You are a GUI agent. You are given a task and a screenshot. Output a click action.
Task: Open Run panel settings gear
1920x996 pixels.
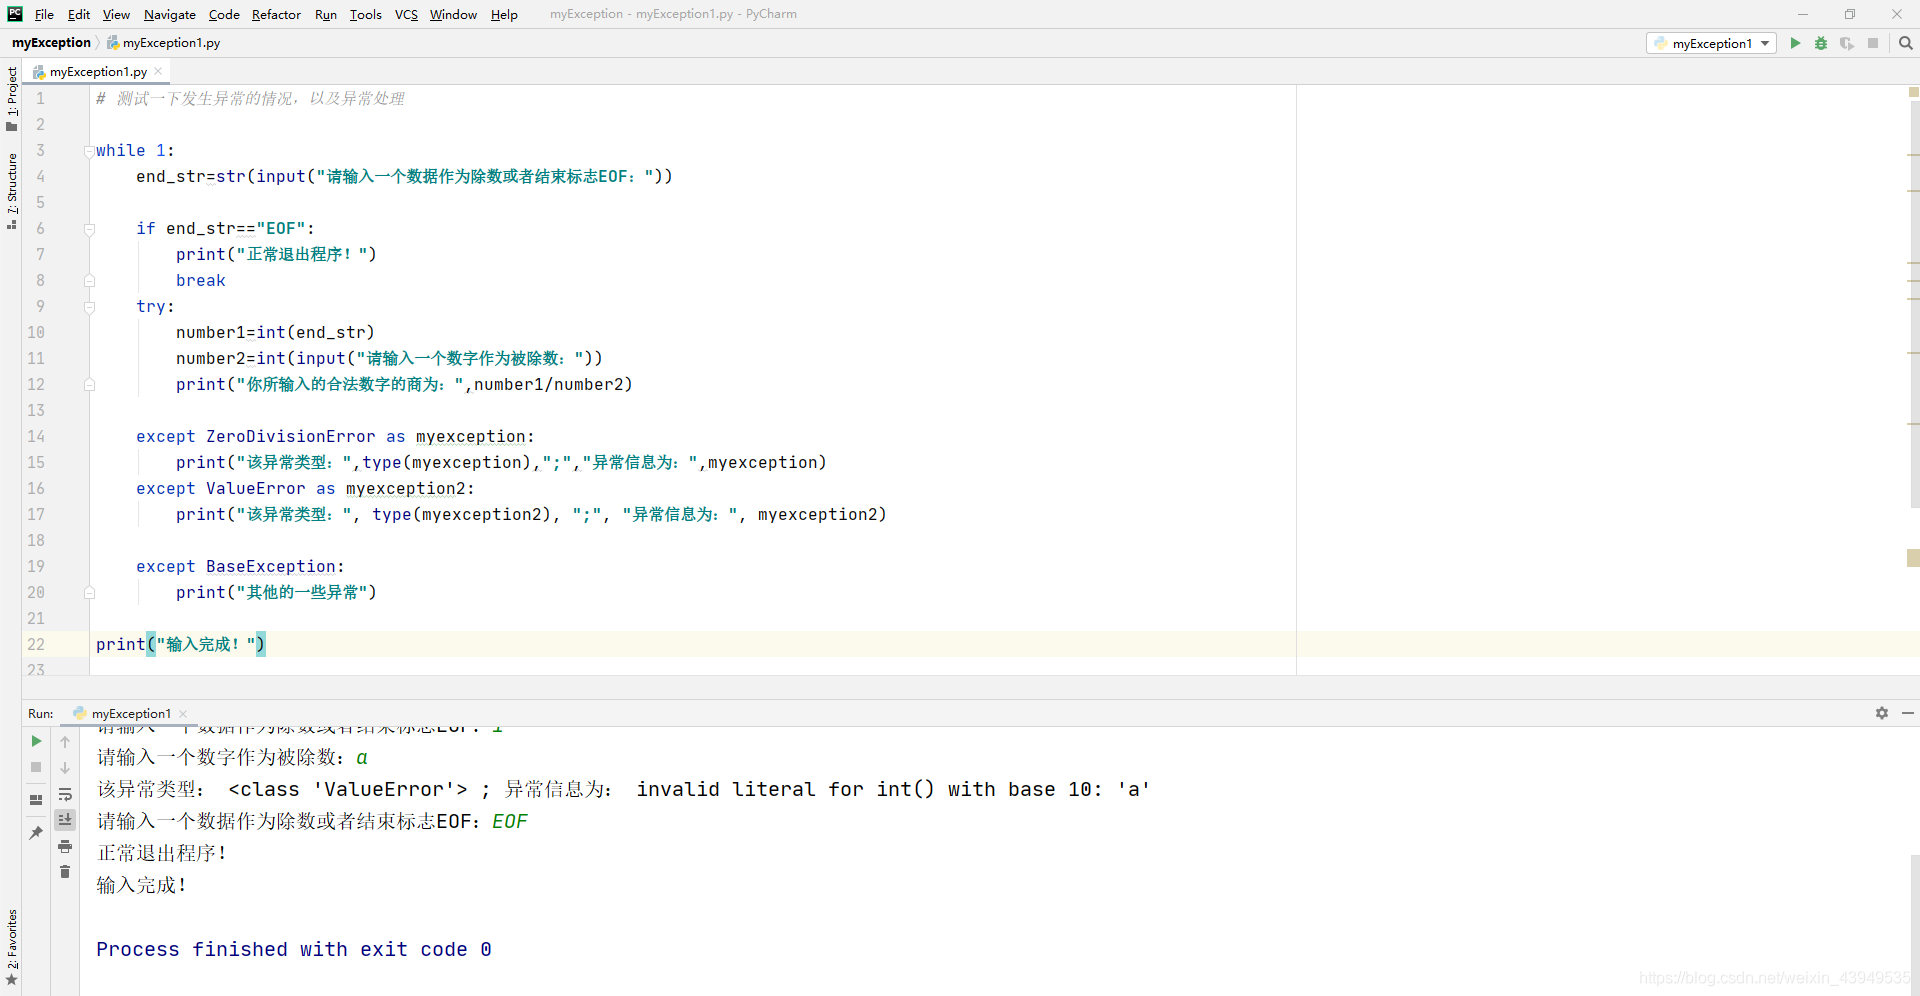pos(1882,713)
